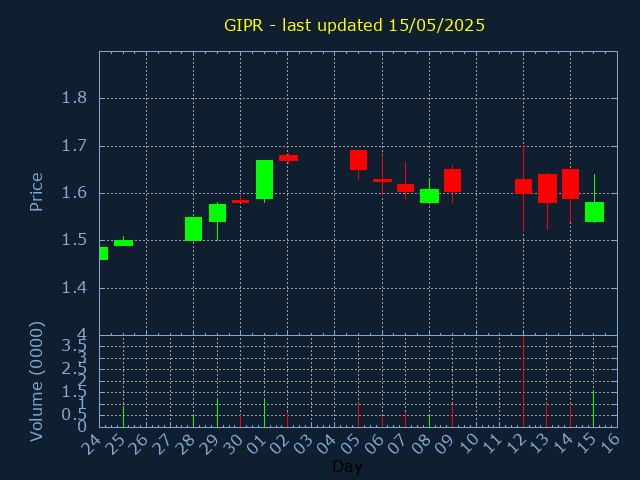Screen dimensions: 640x480
Task: Click the red volume bar on day 09
Action: pyautogui.click(x=453, y=416)
